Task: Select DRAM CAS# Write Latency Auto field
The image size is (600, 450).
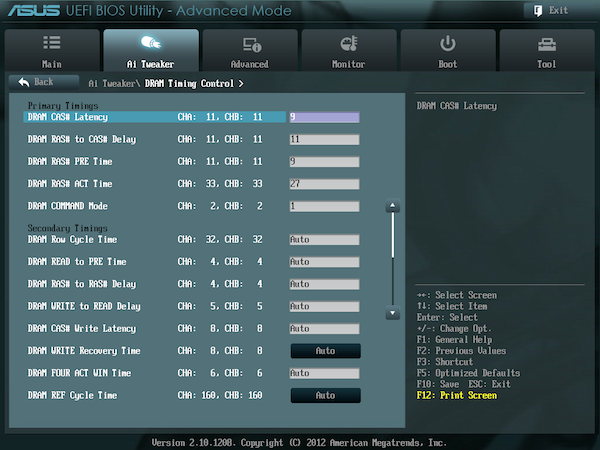Action: click(x=324, y=328)
